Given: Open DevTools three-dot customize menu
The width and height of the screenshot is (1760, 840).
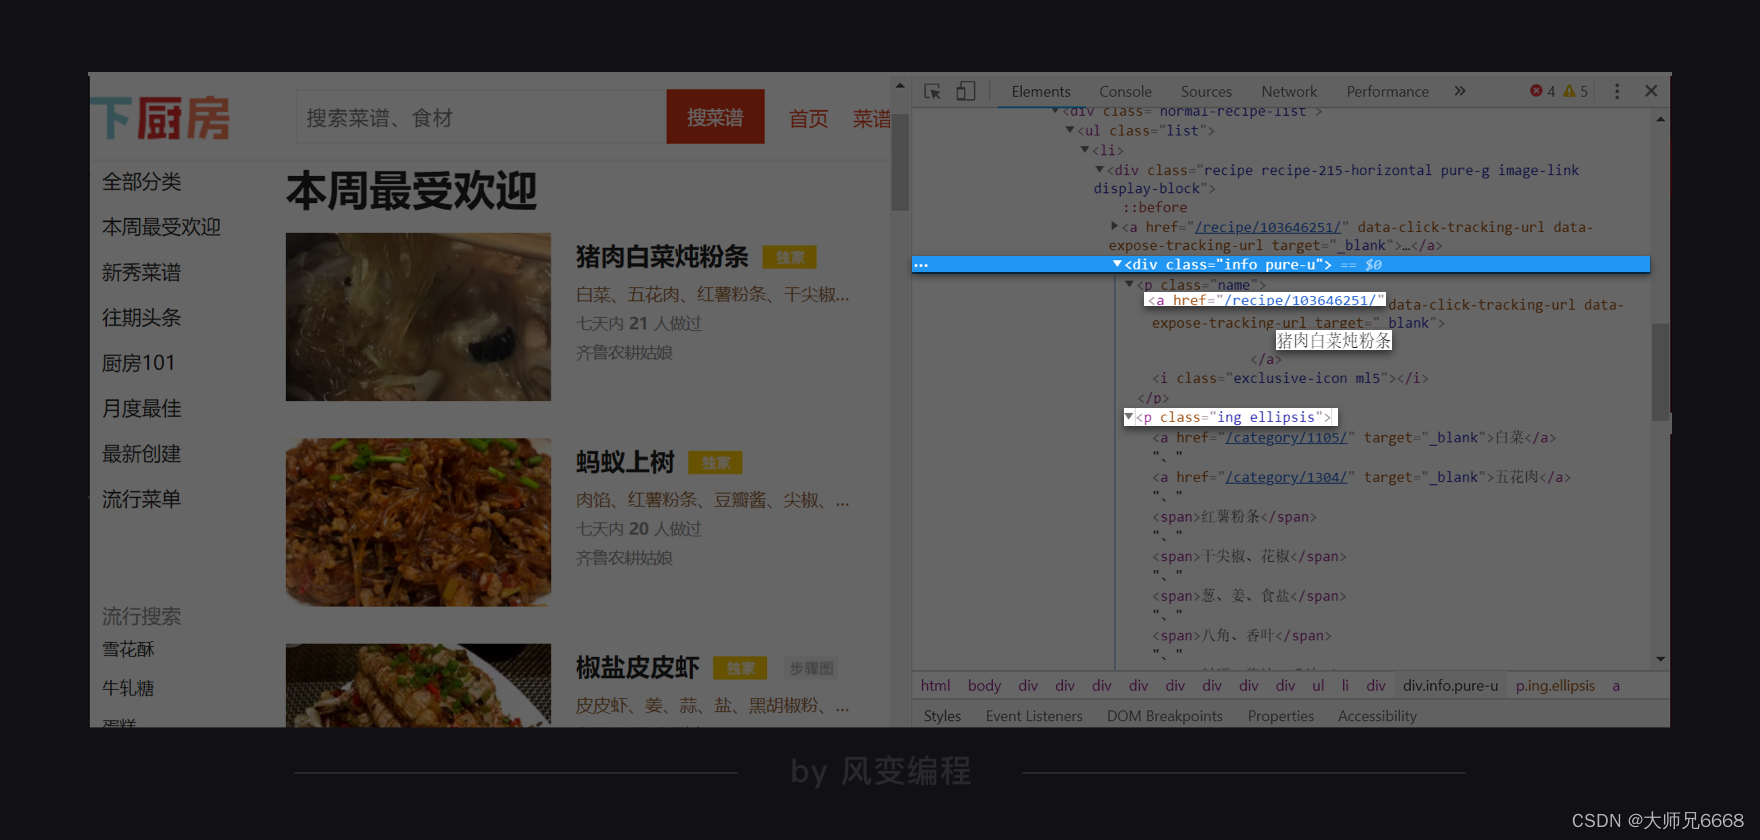Looking at the screenshot, I should pyautogui.click(x=1617, y=91).
